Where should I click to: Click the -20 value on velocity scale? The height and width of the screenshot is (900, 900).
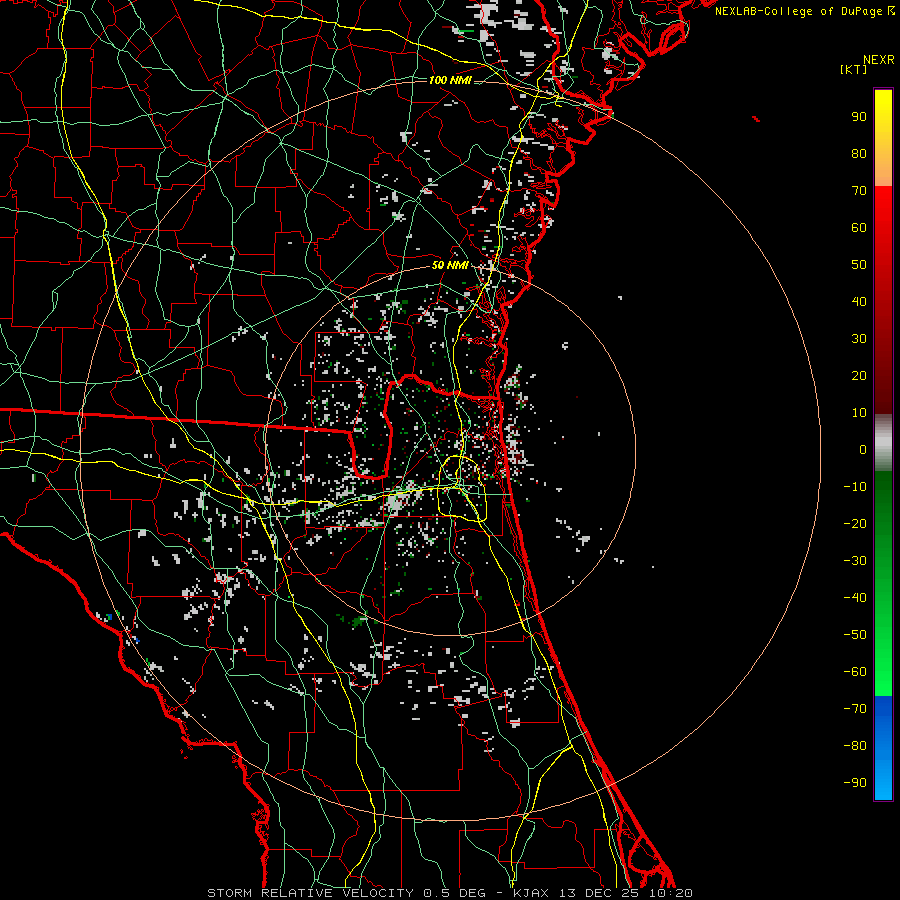point(855,524)
